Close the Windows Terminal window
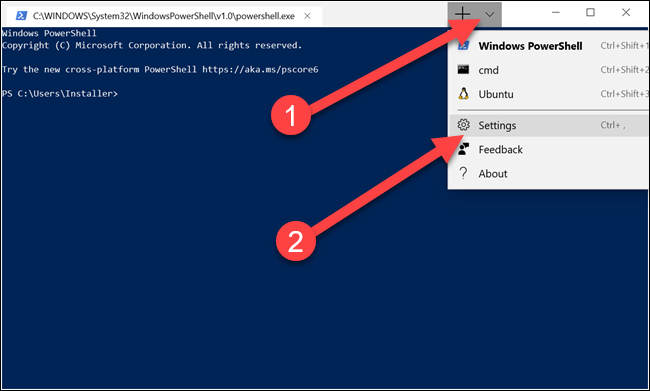Viewport: 650px width, 391px height. point(626,12)
